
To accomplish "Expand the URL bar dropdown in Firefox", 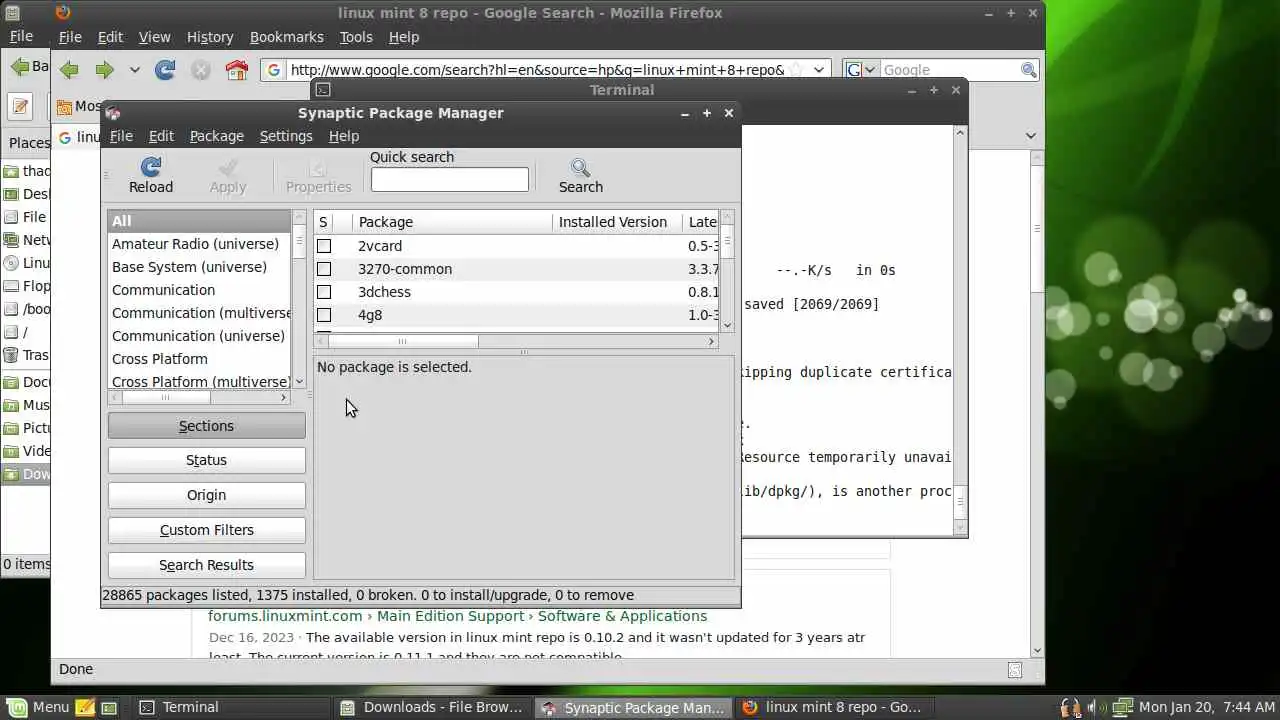I will coord(819,70).
